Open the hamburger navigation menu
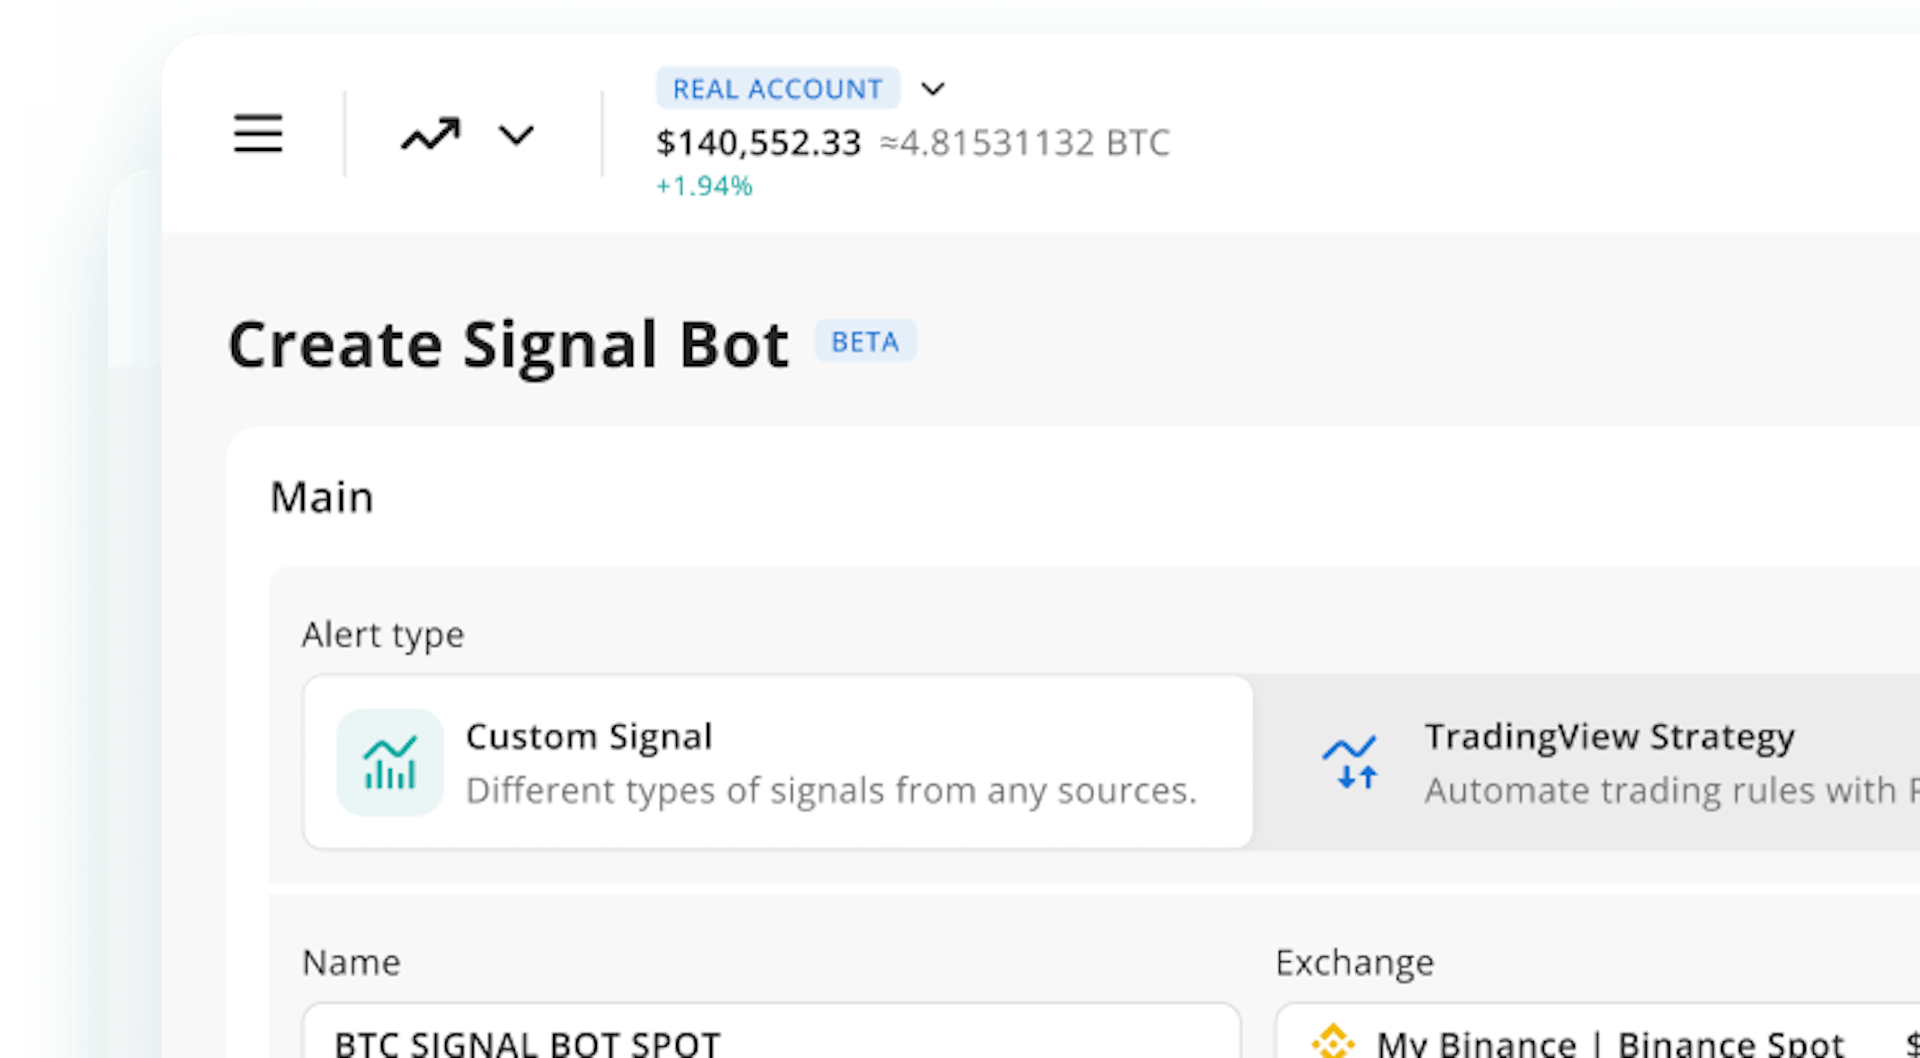Image resolution: width=1920 pixels, height=1058 pixels. click(258, 133)
